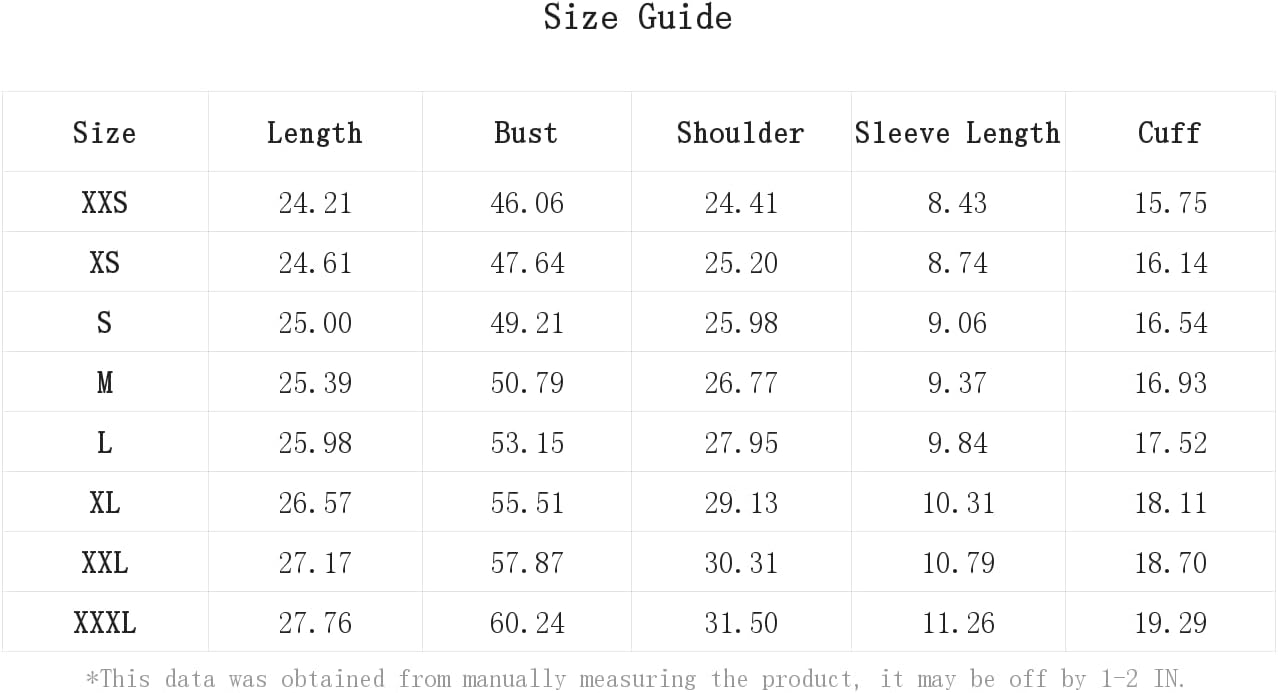Screen dimensions: 1278x693
Task: Click the Bust column header
Action: 526,133
